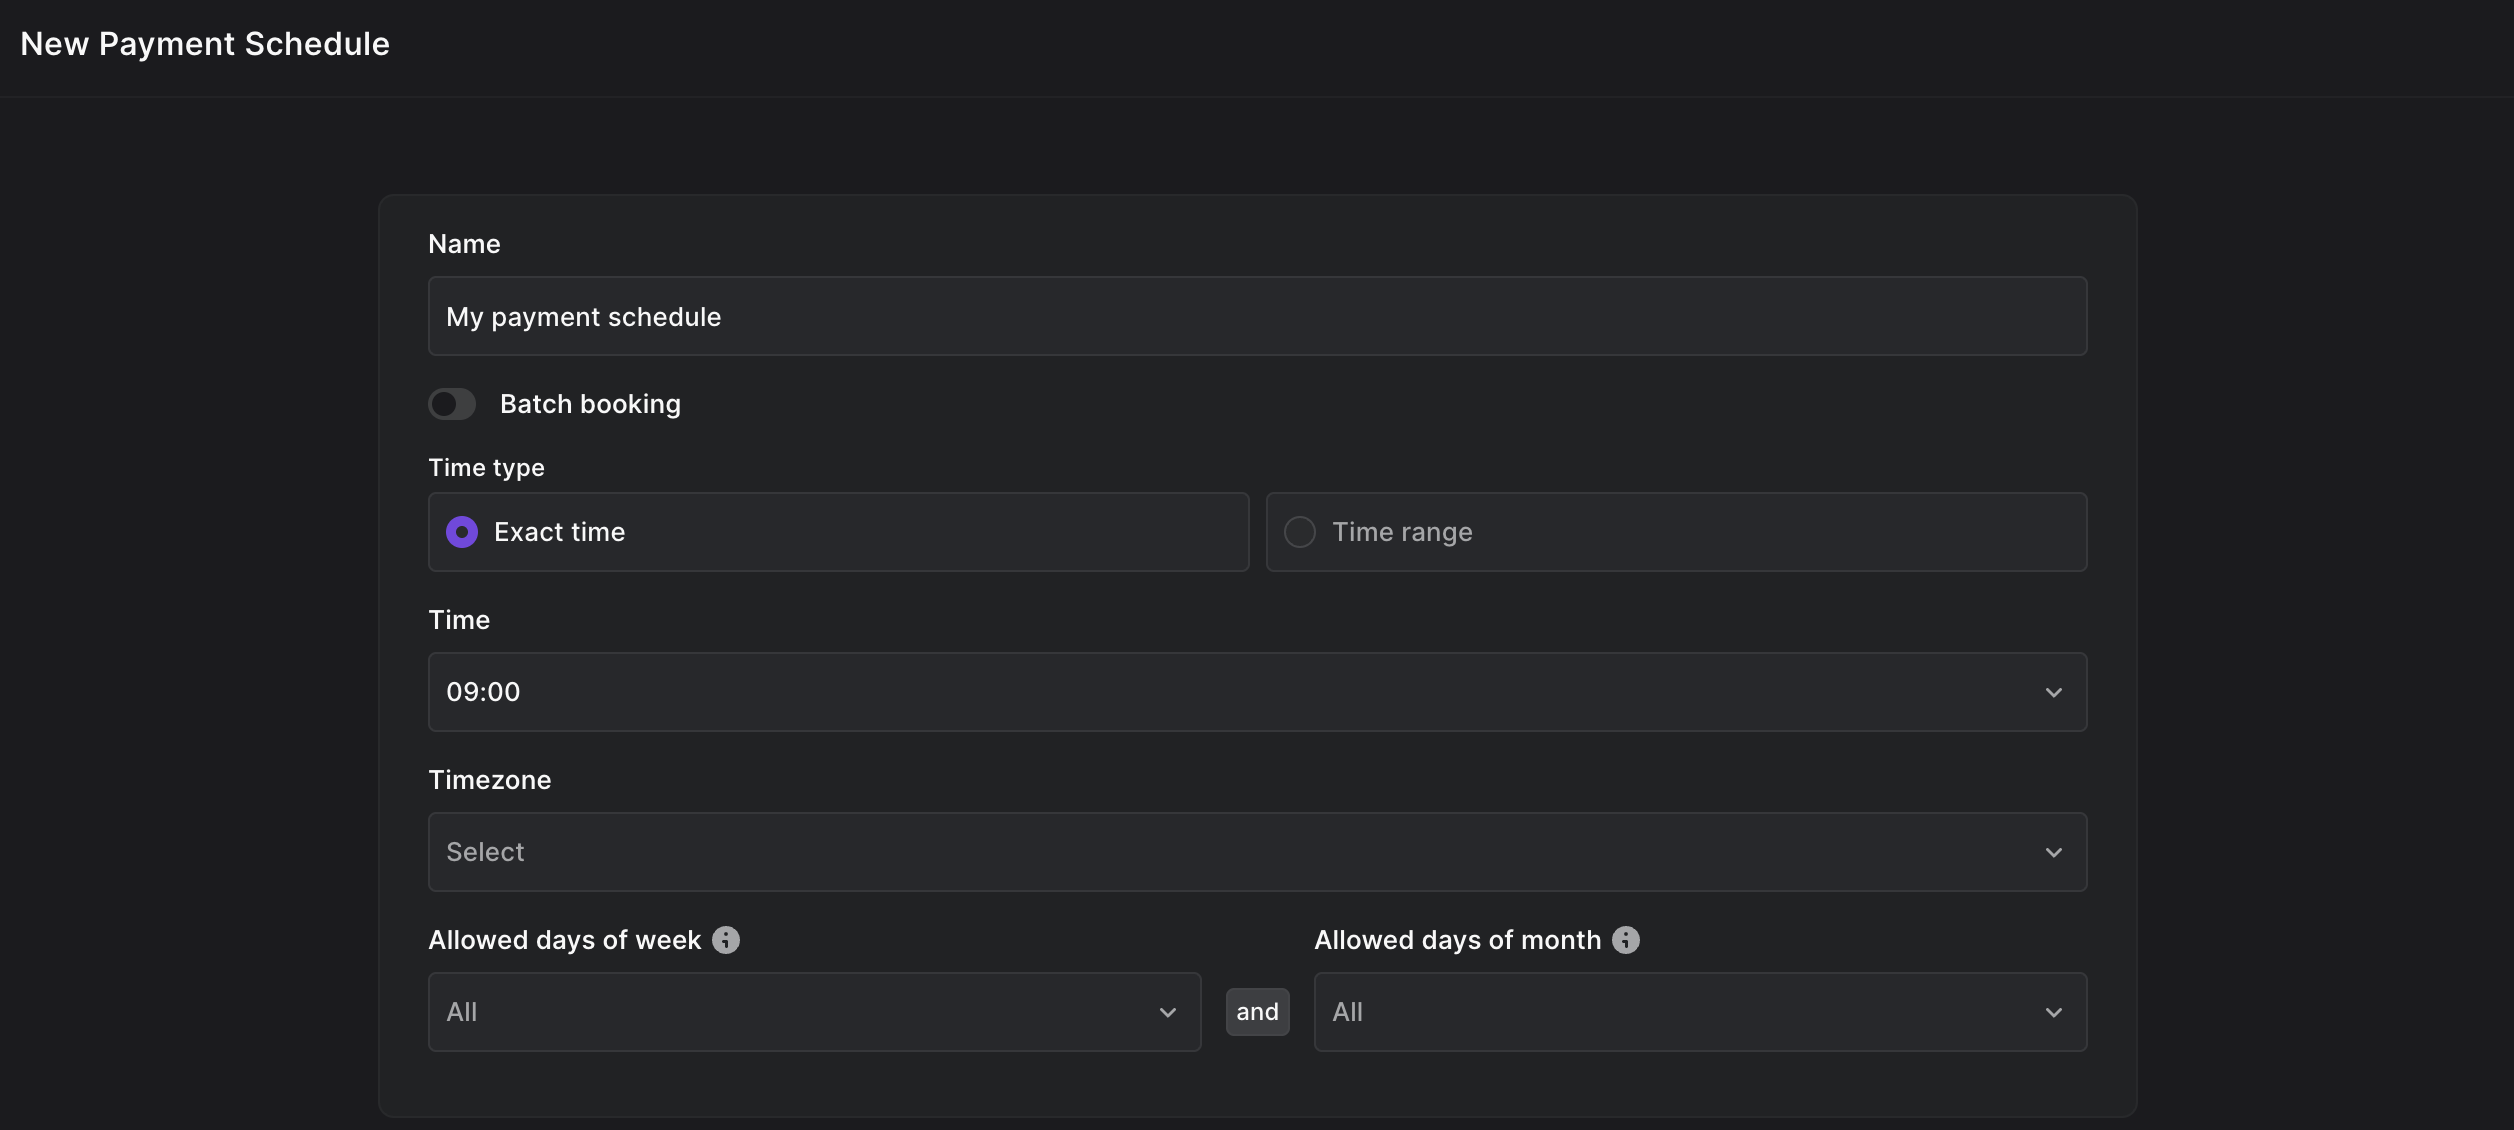The image size is (2514, 1130).
Task: Focus the Name field "My payment schedule"
Action: (1257, 316)
